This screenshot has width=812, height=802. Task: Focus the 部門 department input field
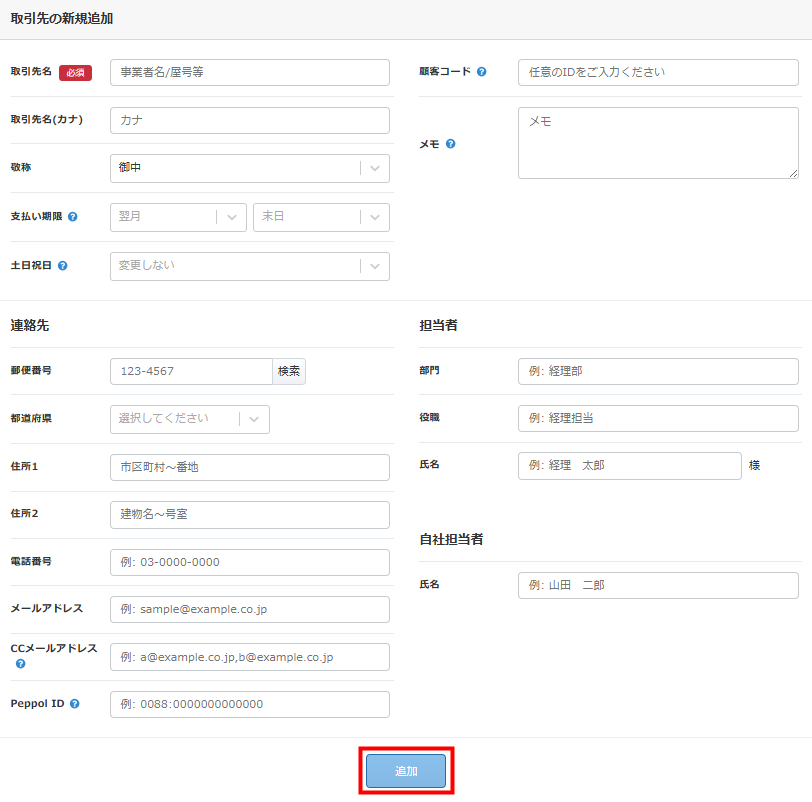tap(658, 371)
